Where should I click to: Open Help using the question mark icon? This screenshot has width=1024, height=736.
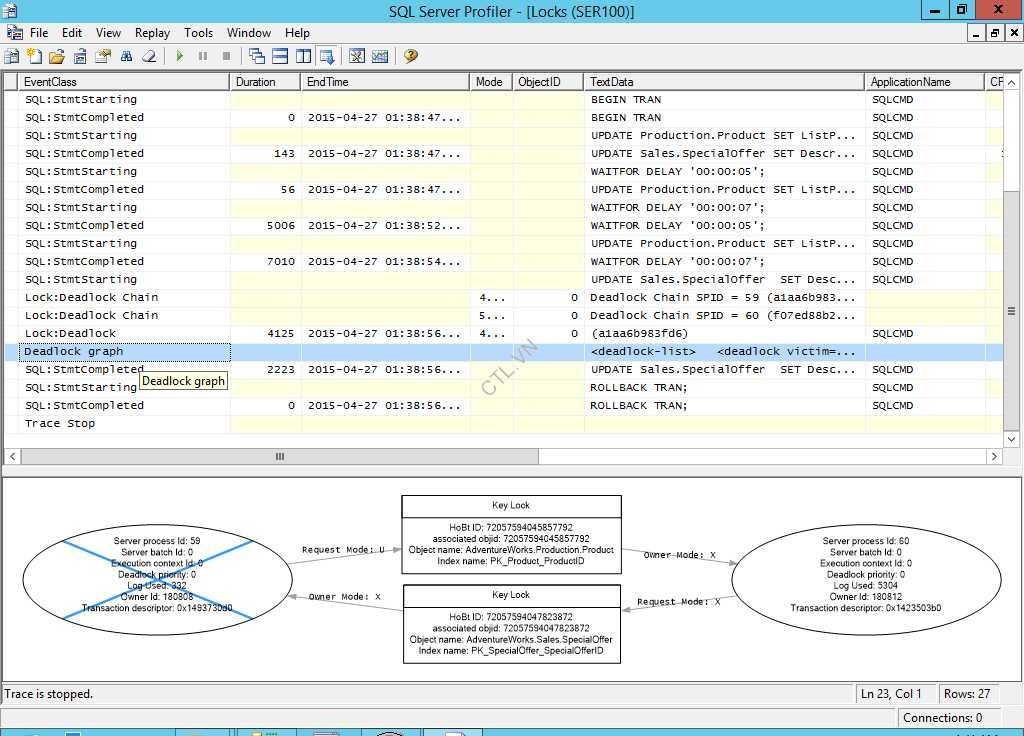click(411, 56)
